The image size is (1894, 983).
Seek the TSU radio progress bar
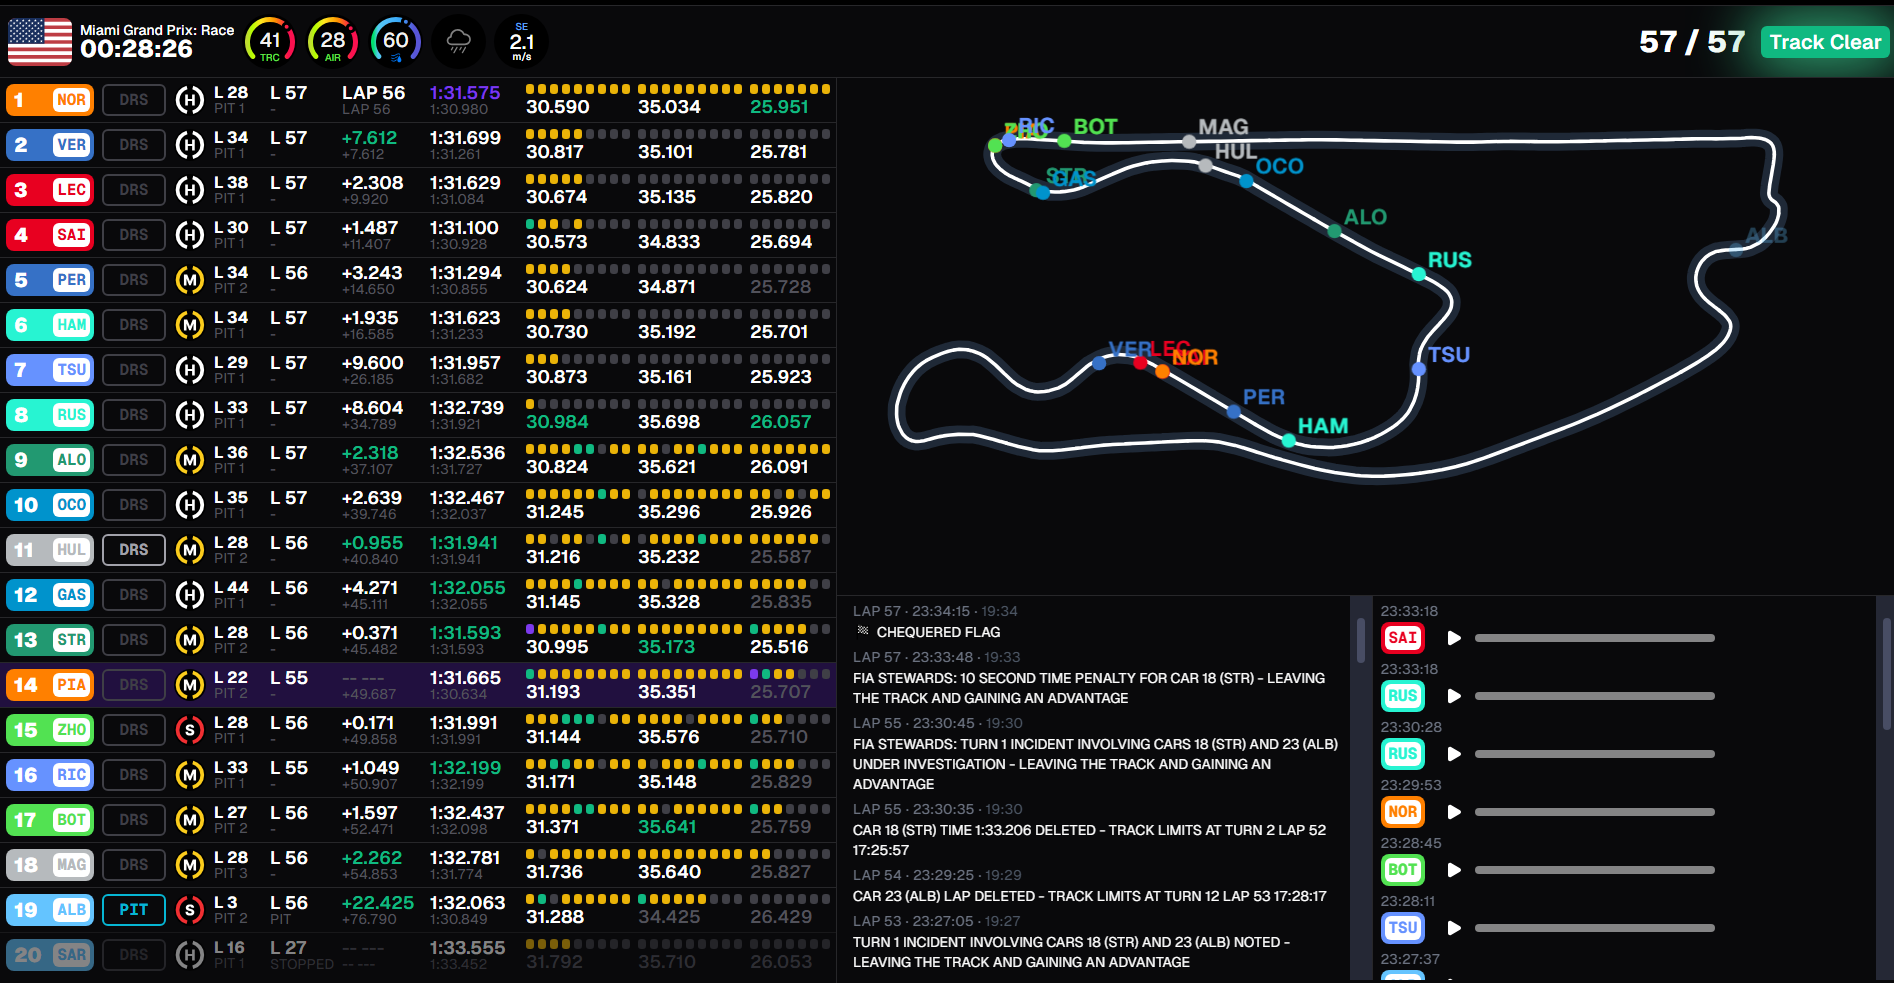click(x=1594, y=928)
